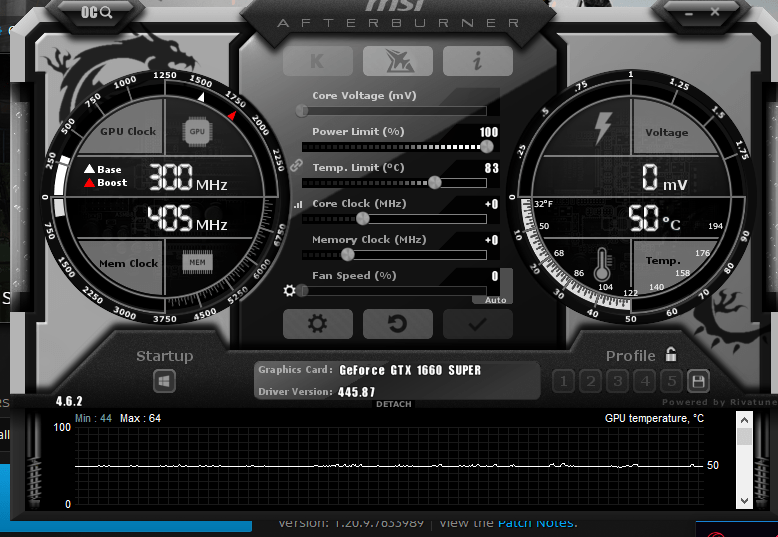Click the GPU temperature graph label
Image resolution: width=778 pixels, height=537 pixels.
654,418
